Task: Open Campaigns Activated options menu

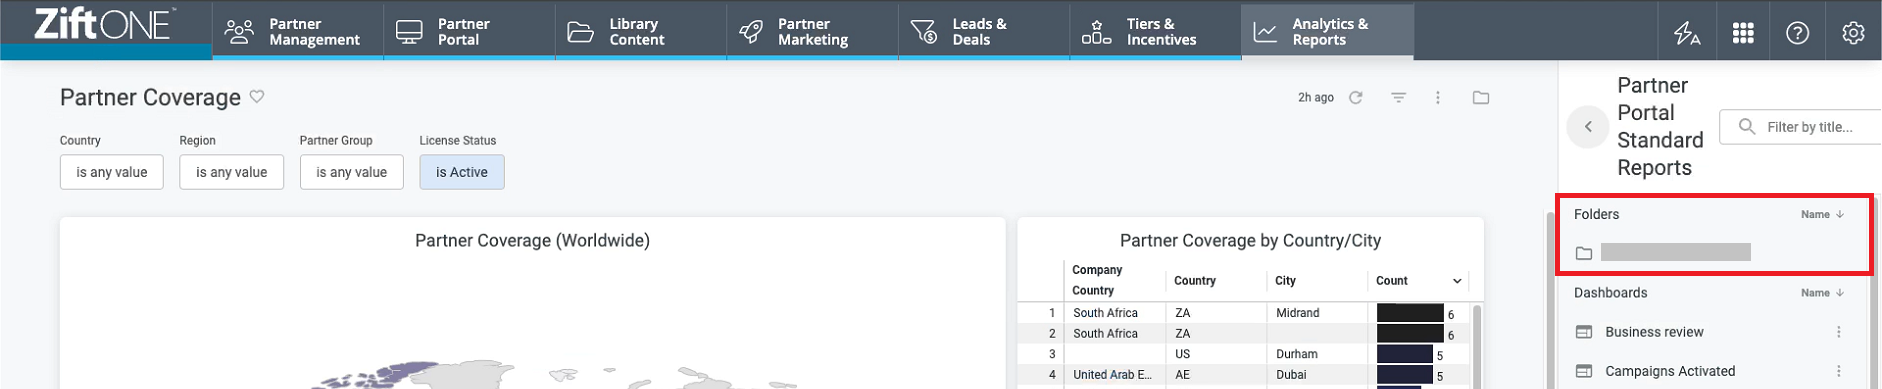Action: tap(1838, 371)
